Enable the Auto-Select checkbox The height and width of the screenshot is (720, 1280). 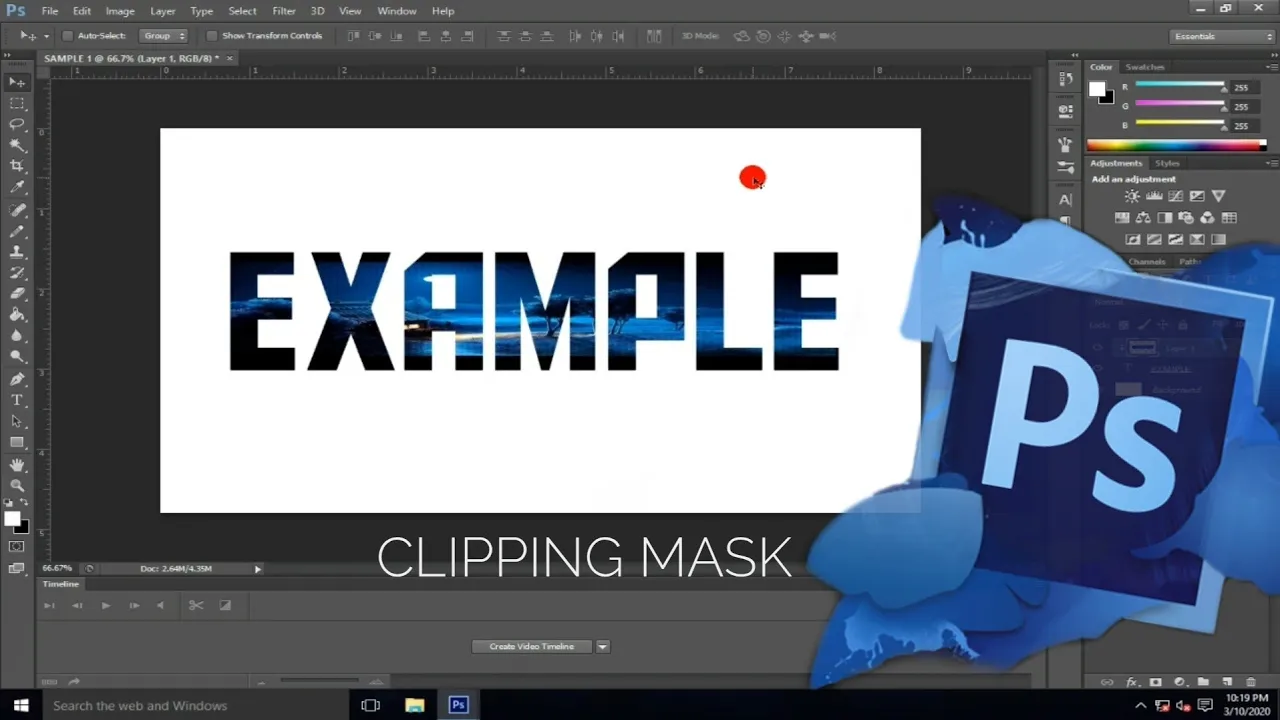click(68, 36)
